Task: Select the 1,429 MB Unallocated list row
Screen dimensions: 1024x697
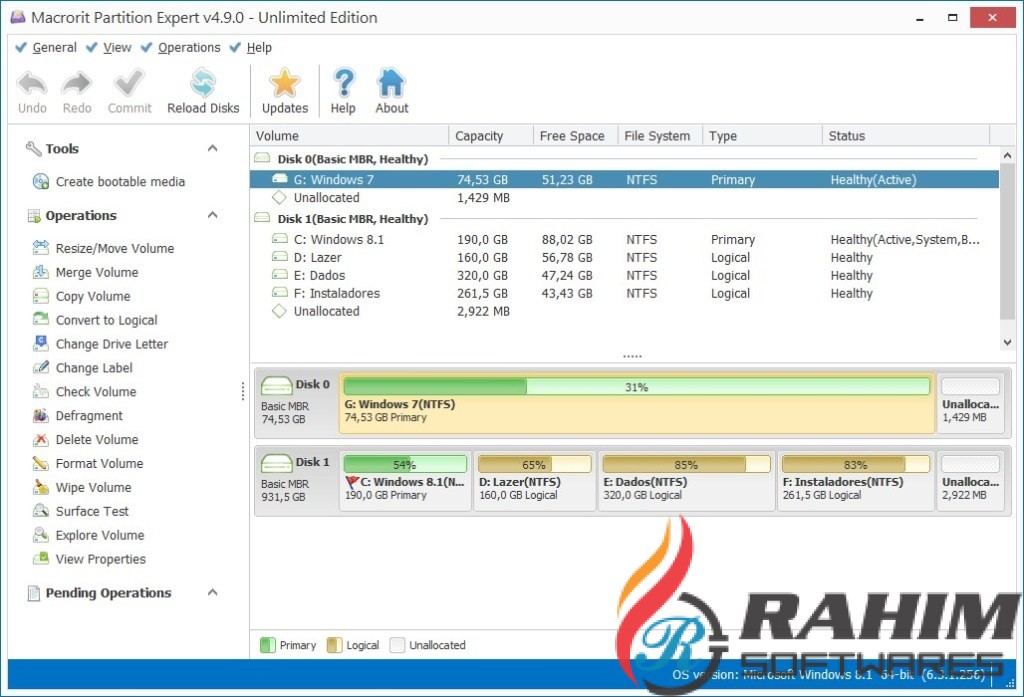Action: tap(624, 197)
